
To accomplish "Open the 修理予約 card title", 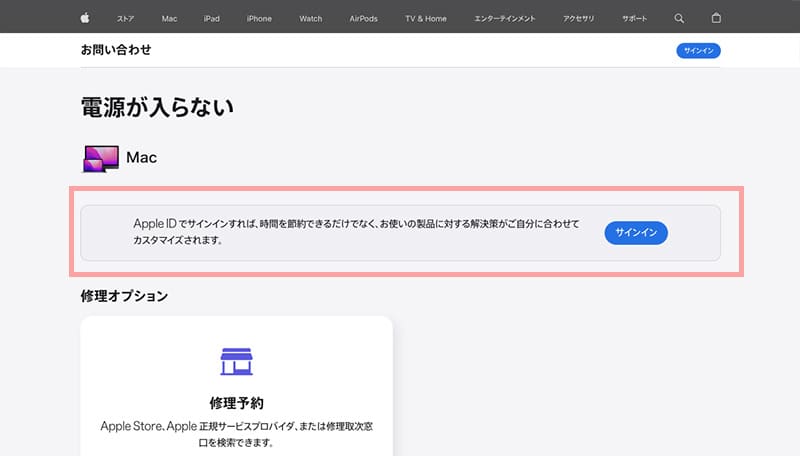I will tap(236, 403).
